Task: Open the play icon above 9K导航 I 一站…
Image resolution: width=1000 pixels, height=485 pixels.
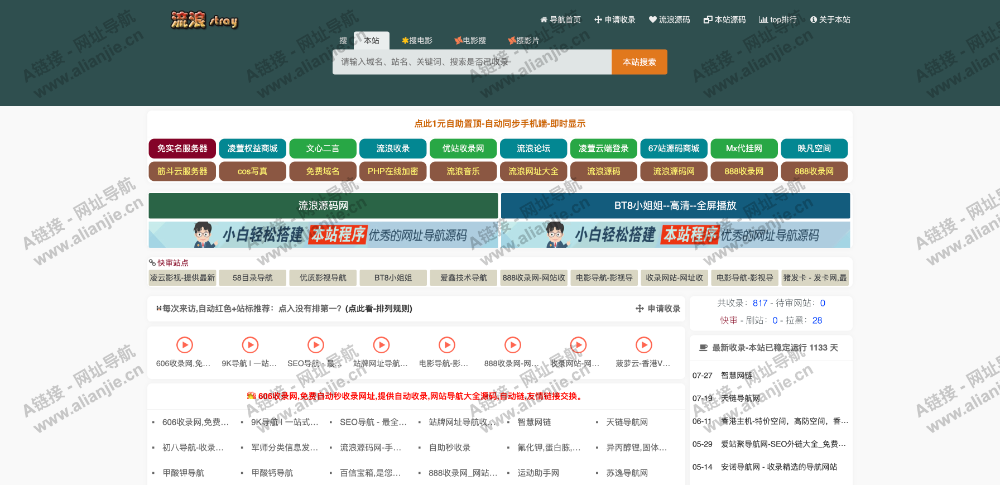Action: point(250,345)
